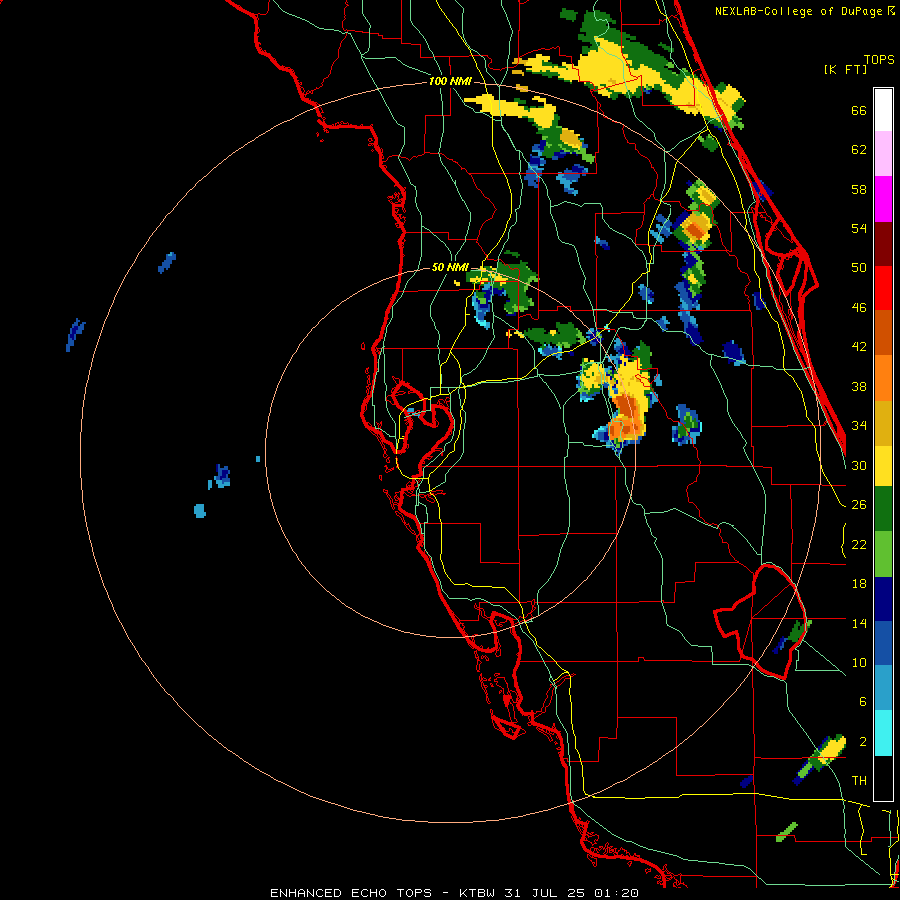
Task: Click the legend value 2
Action: [x=863, y=742]
